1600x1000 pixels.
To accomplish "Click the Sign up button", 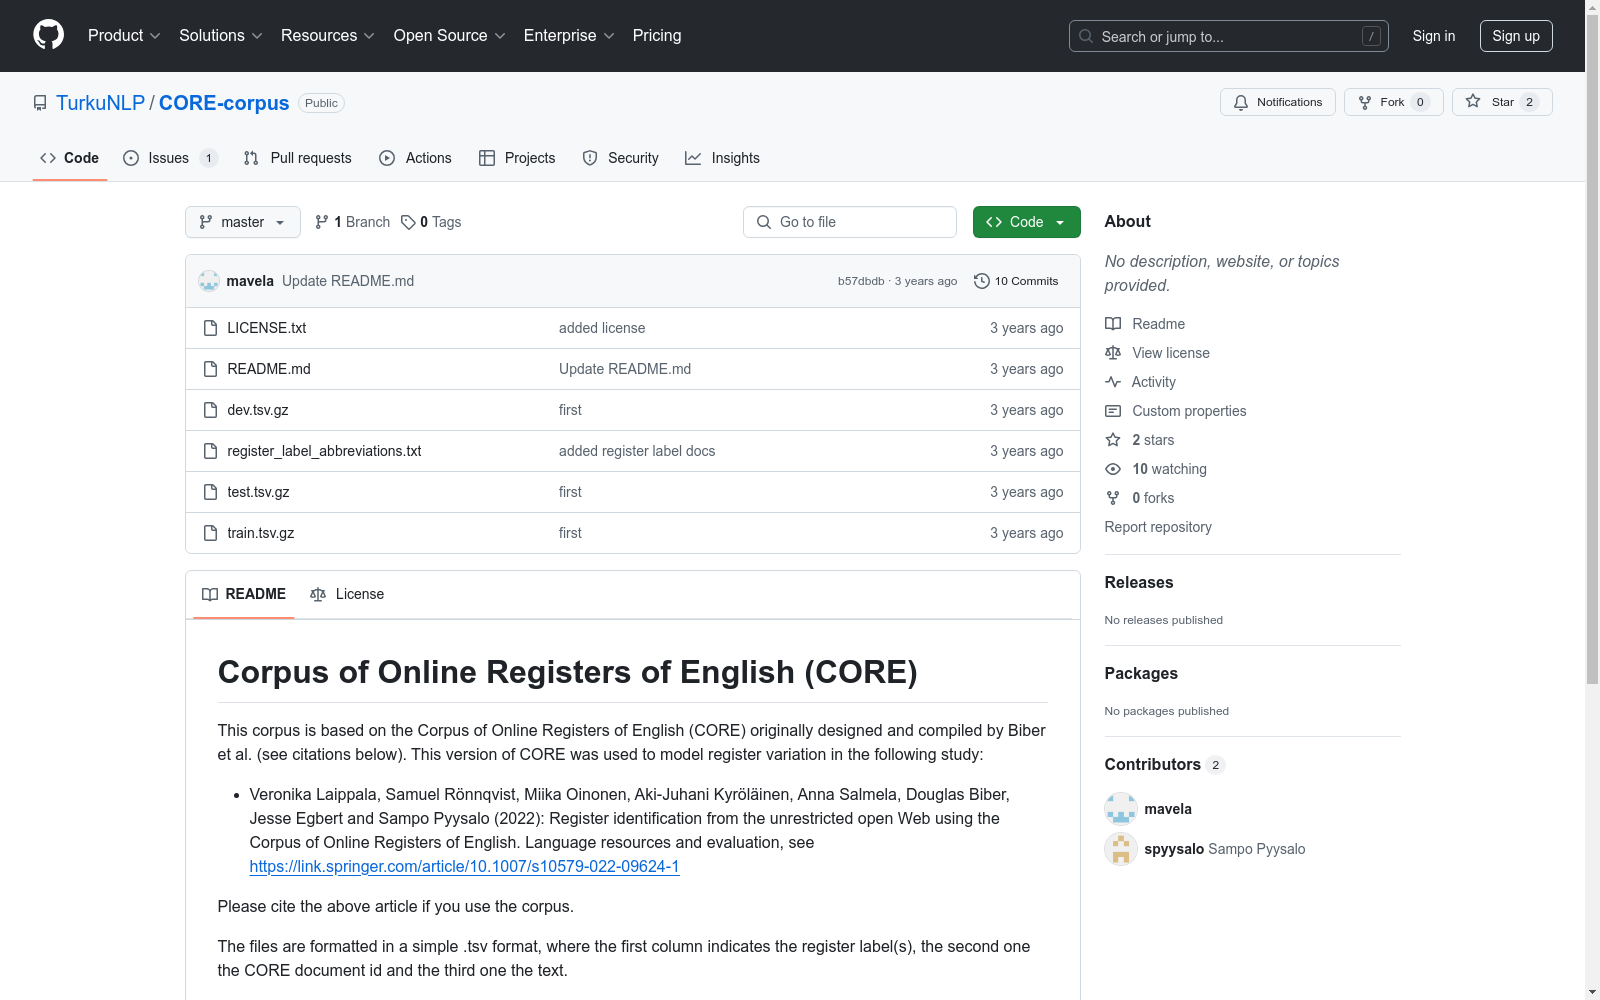I will 1516,36.
